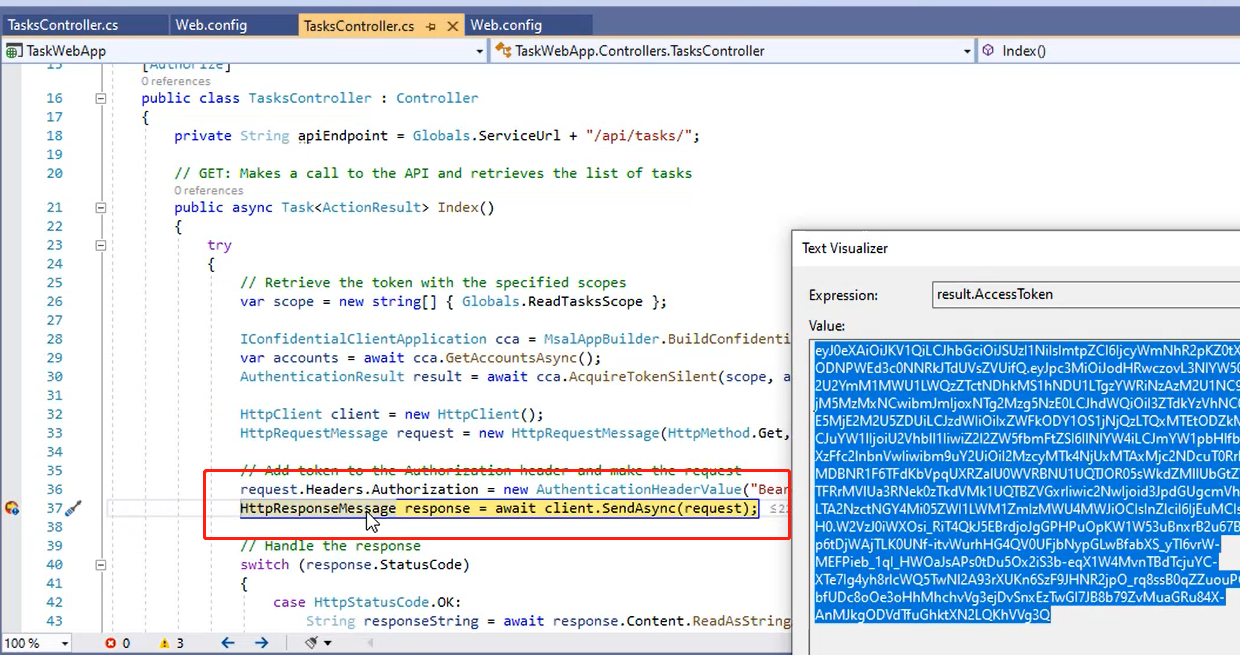Open the 100 % zoom dropdown

point(65,643)
